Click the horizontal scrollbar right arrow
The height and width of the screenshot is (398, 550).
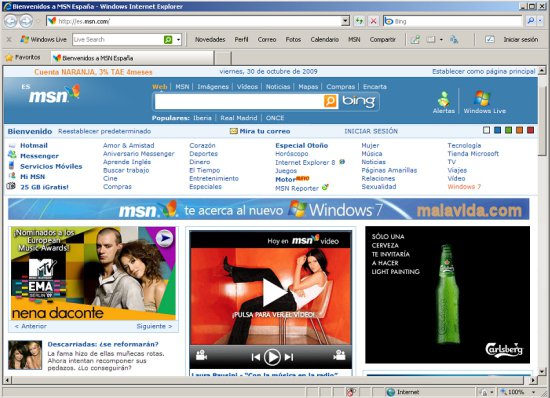coord(533,380)
